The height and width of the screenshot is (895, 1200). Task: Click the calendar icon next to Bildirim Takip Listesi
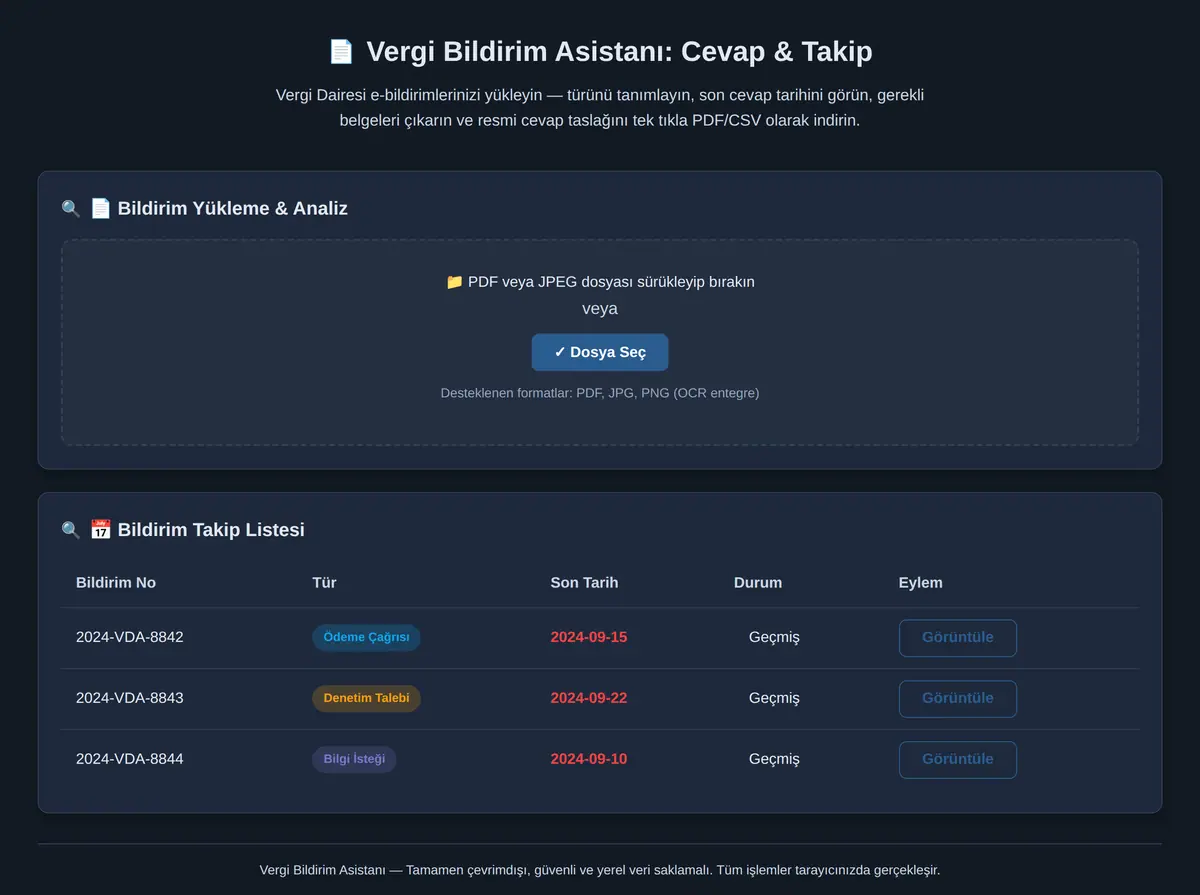(100, 529)
